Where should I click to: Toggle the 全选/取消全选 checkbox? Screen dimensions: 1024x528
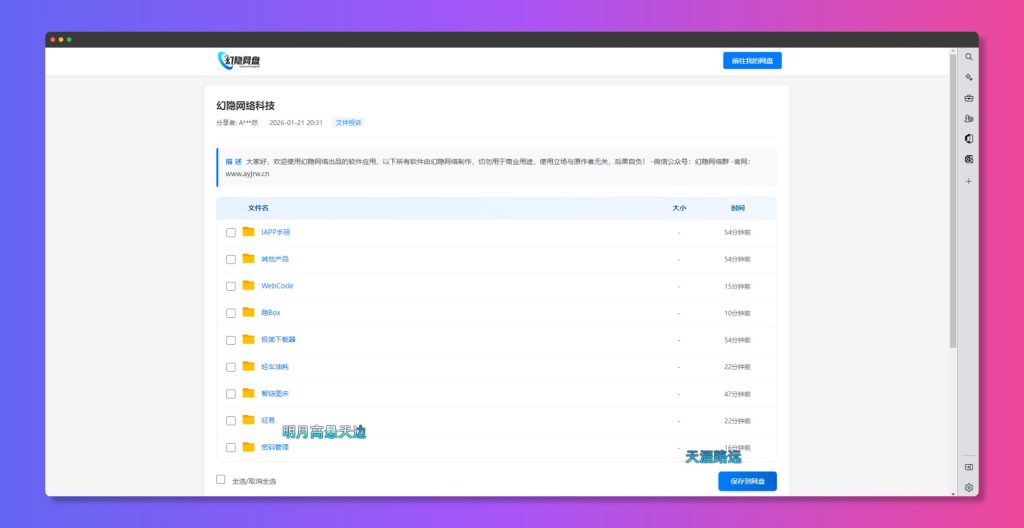tap(221, 480)
